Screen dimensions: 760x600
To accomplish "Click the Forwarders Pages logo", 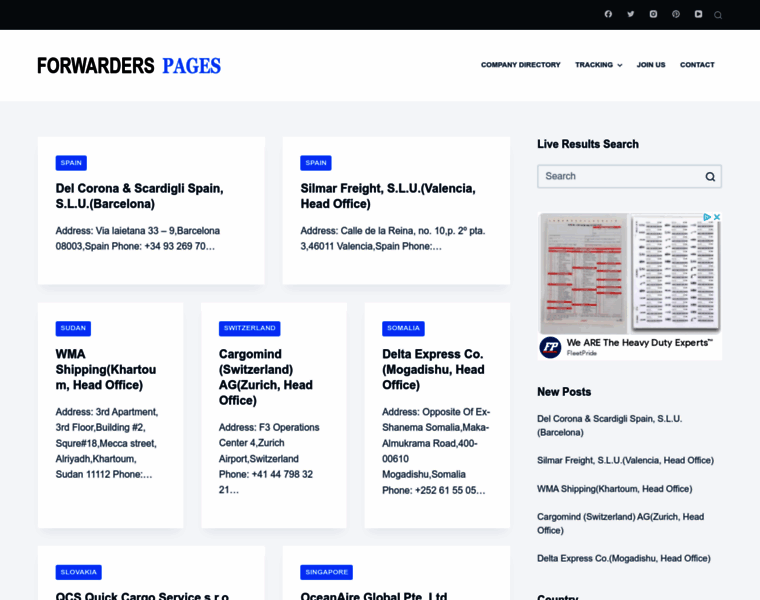I will pos(129,66).
